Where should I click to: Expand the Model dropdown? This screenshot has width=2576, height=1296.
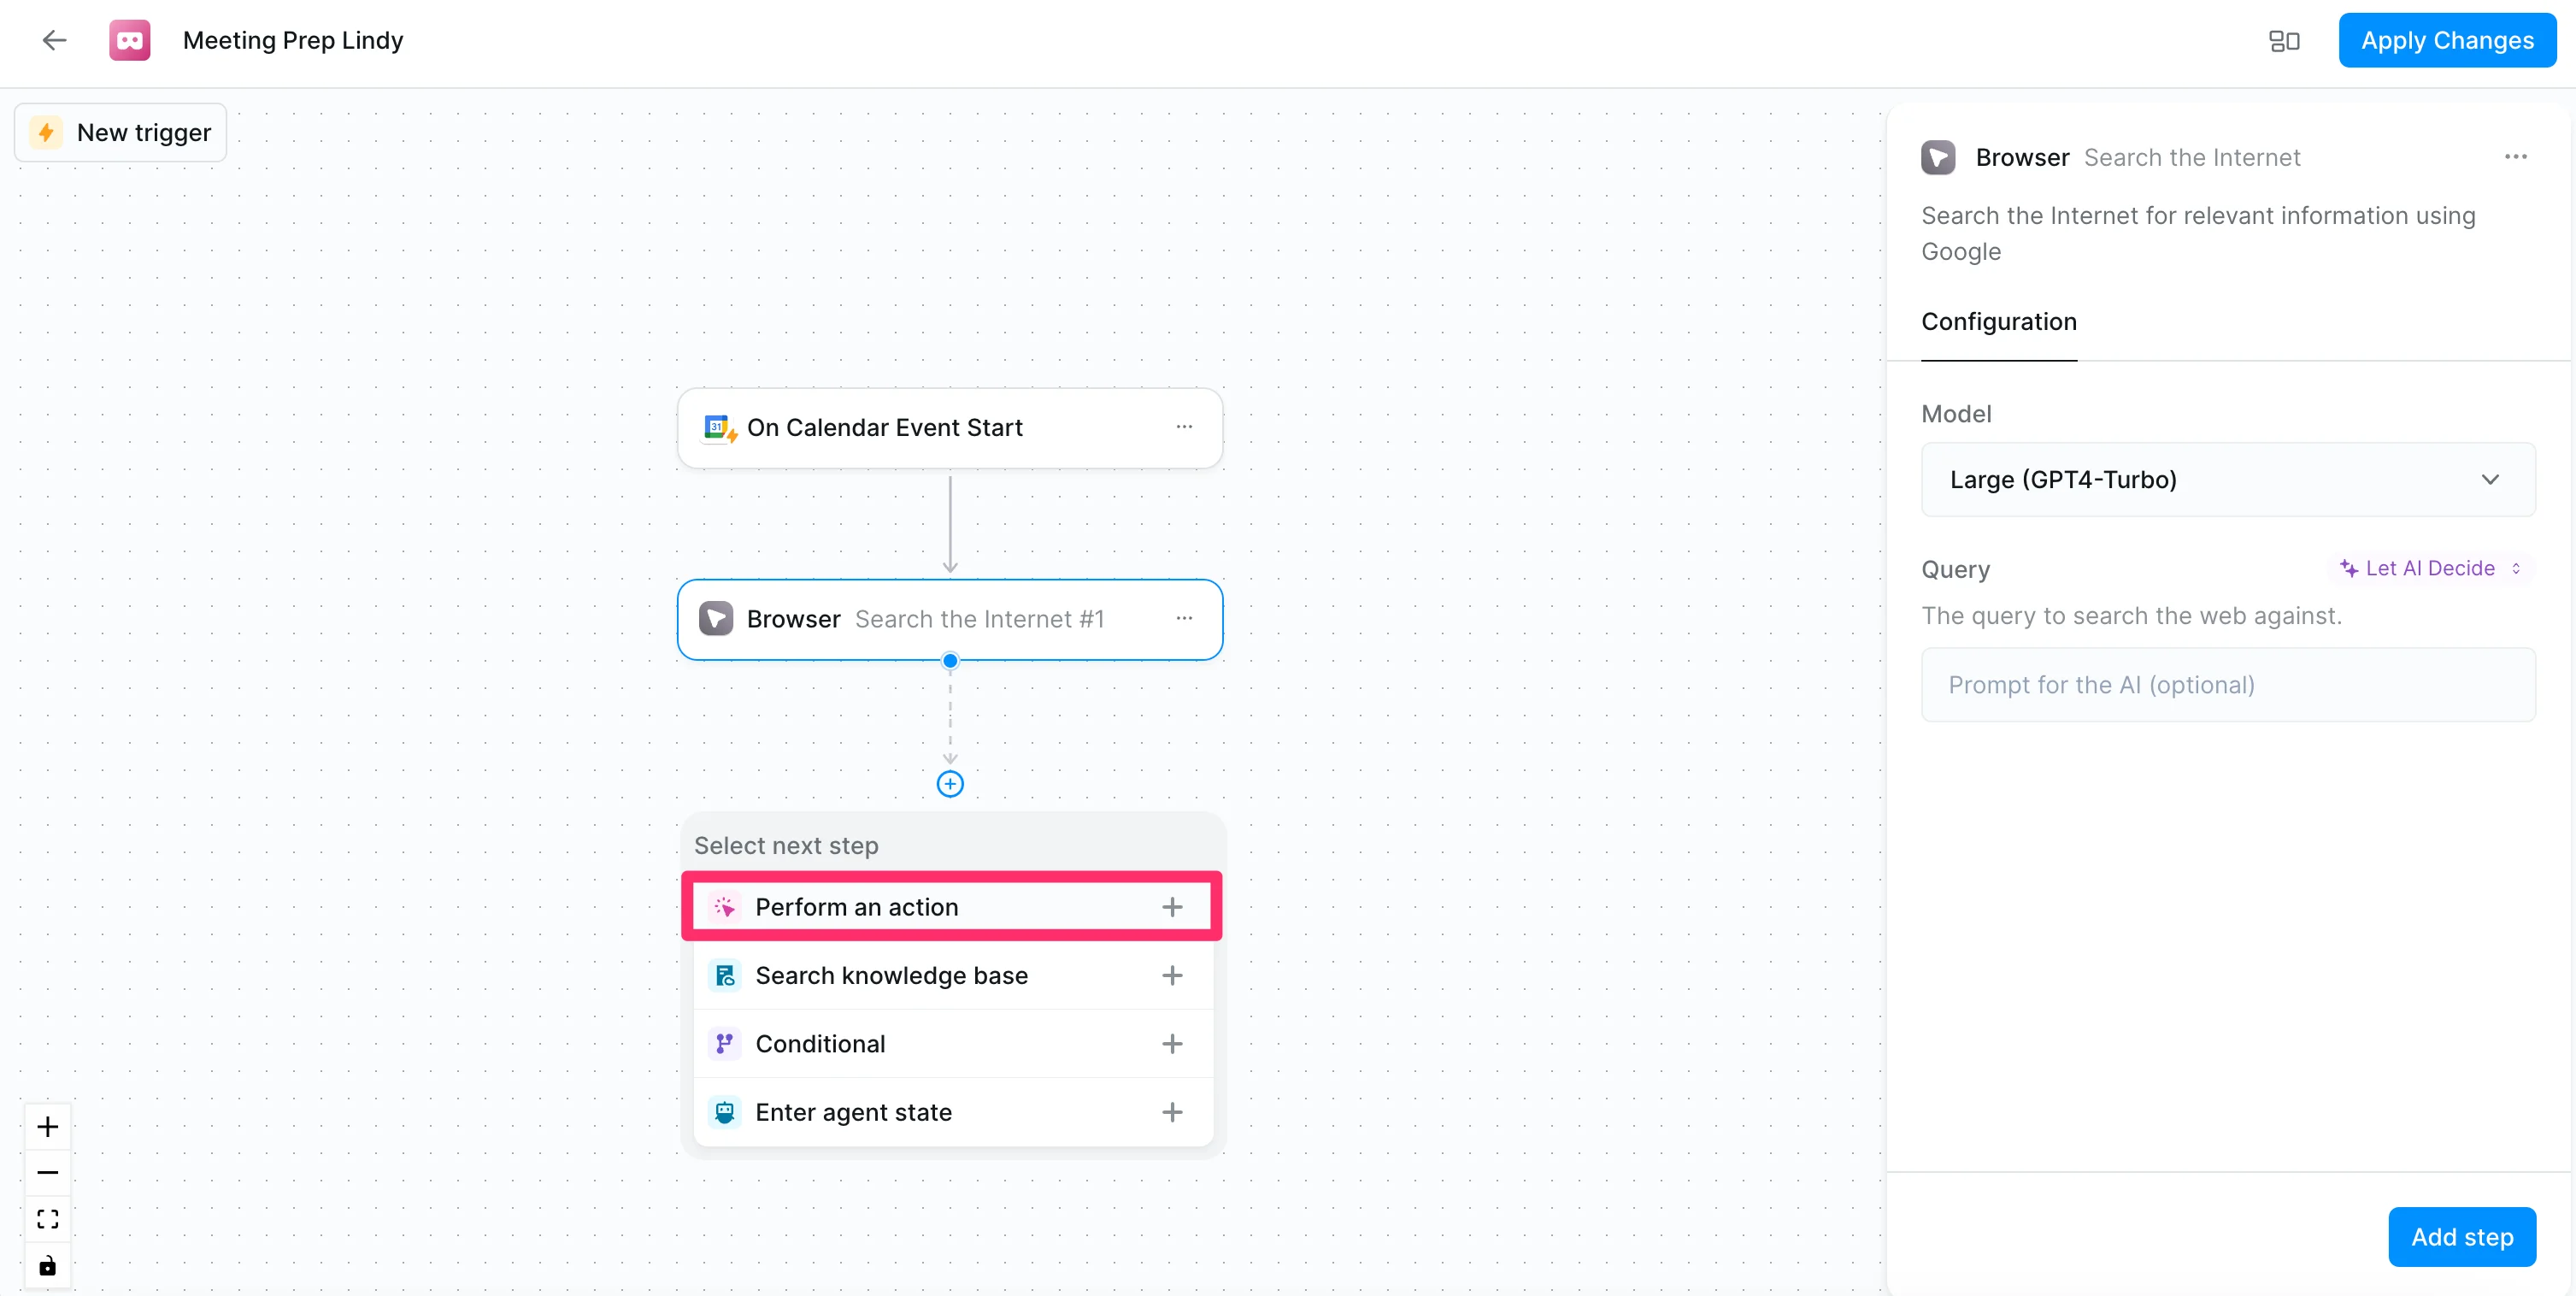point(2228,480)
